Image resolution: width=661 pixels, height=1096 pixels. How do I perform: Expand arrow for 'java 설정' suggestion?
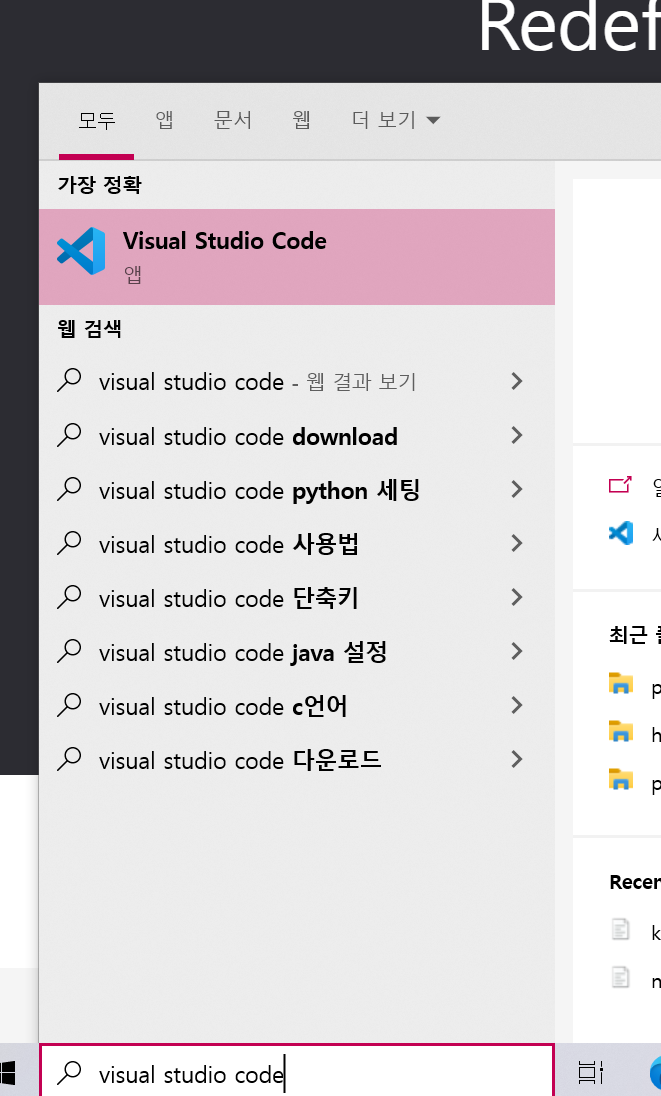point(517,651)
